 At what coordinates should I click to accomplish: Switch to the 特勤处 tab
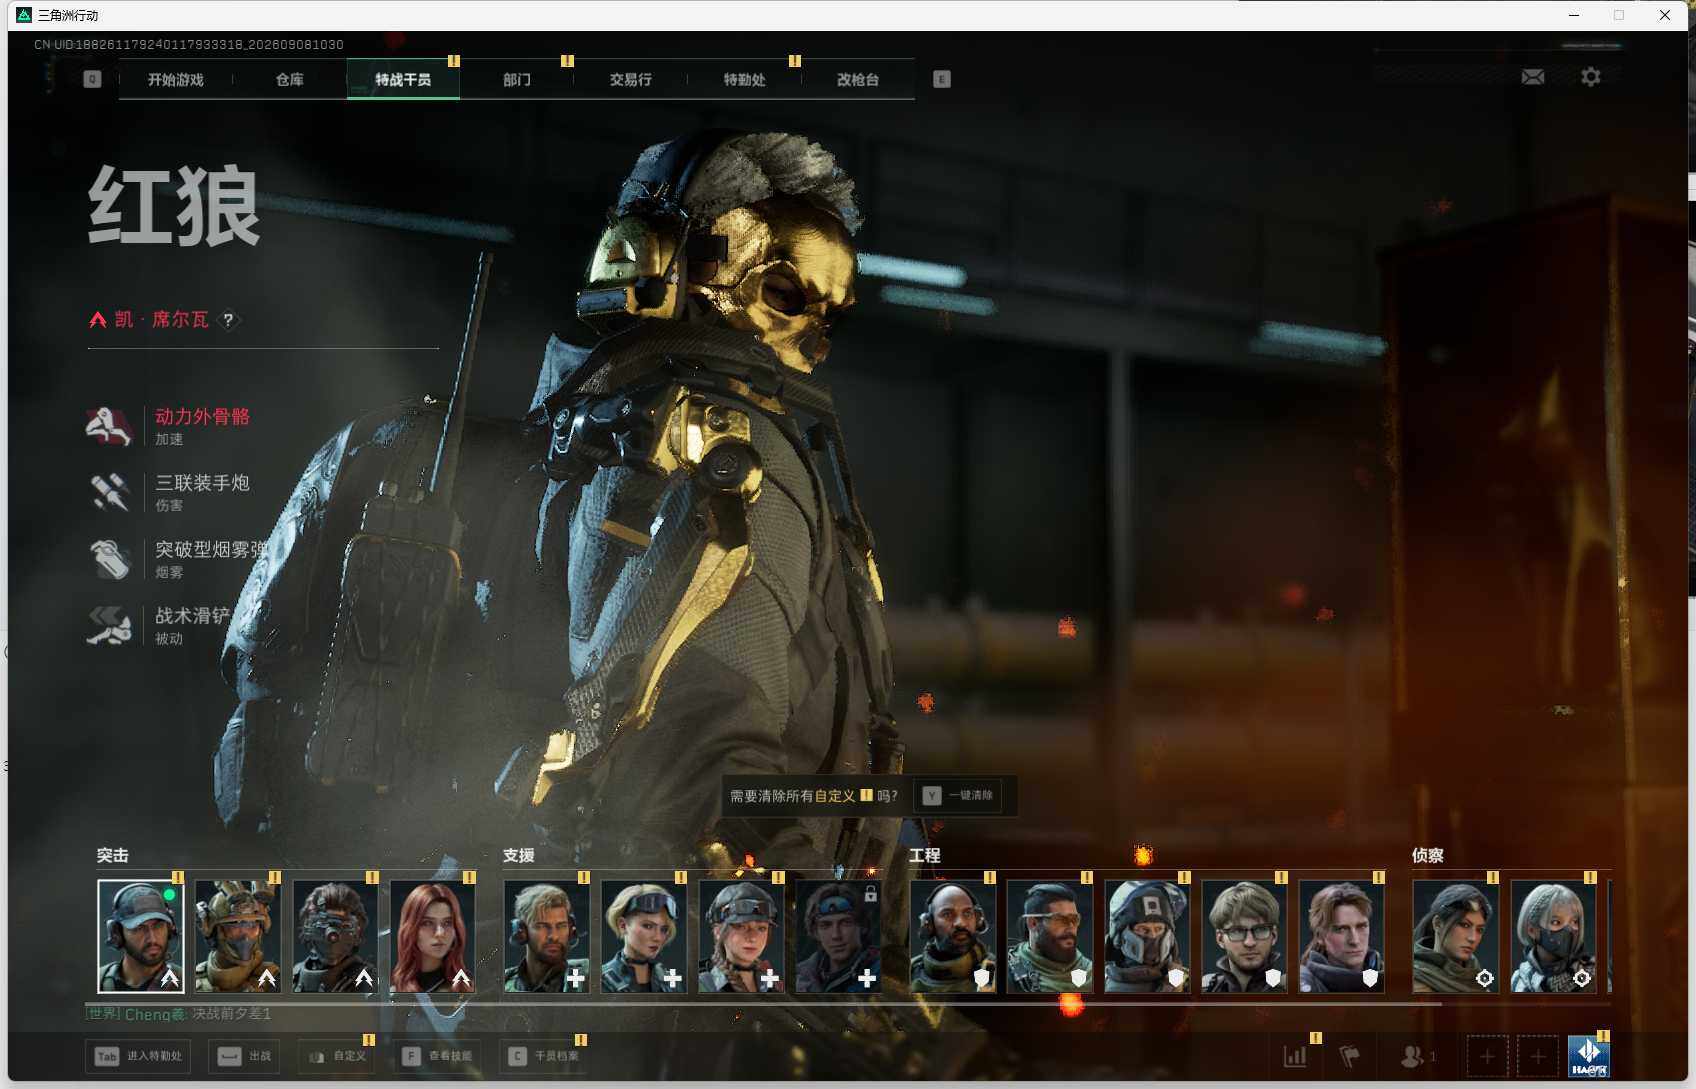pyautogui.click(x=745, y=80)
